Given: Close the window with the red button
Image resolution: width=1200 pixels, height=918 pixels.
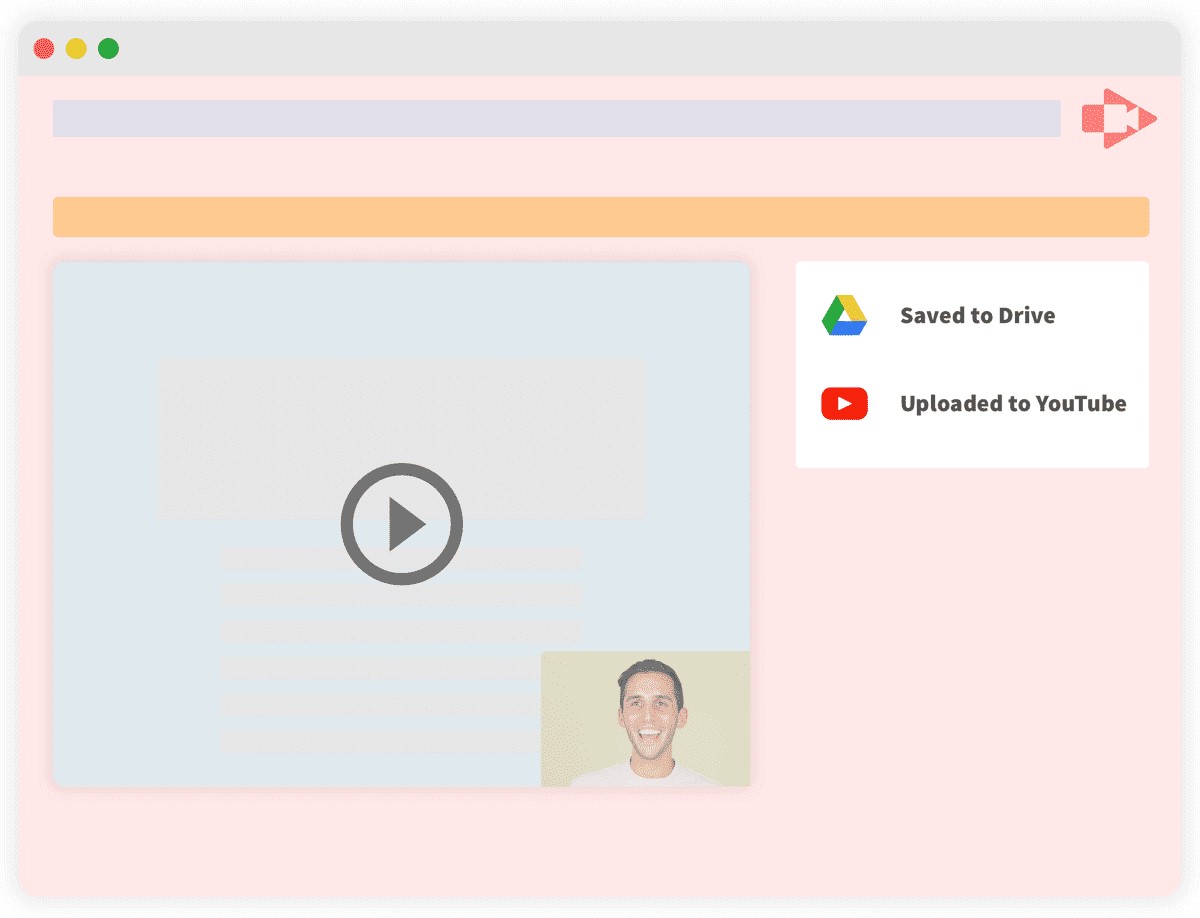Looking at the screenshot, I should tap(44, 48).
